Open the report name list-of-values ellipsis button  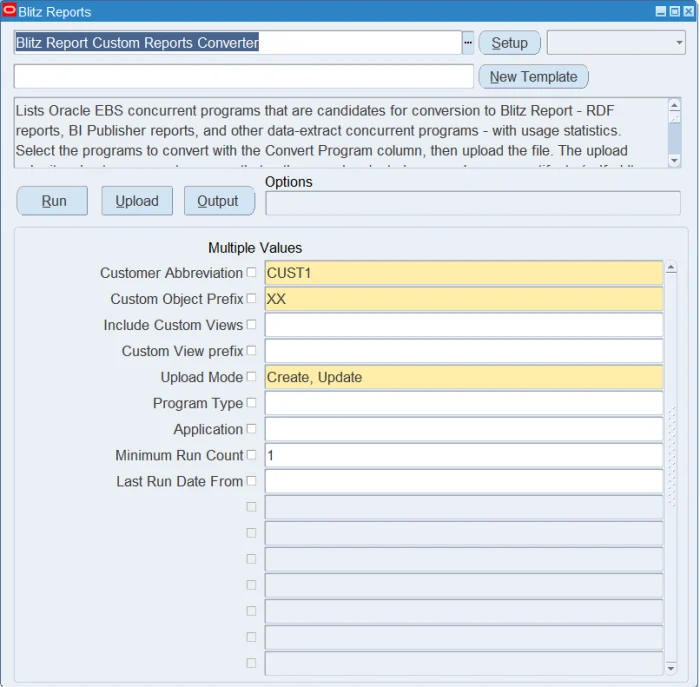[x=467, y=43]
